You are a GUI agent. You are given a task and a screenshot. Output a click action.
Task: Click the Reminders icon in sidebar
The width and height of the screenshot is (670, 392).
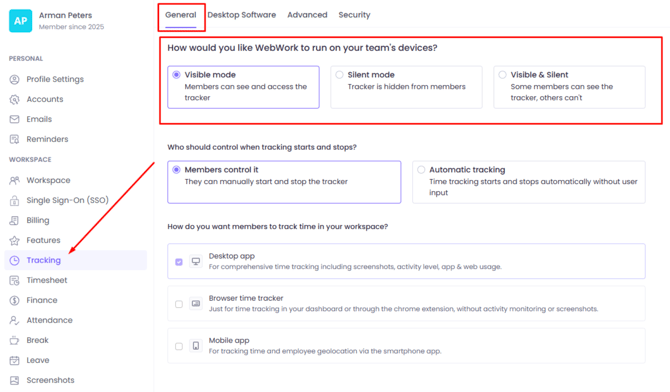(x=15, y=139)
